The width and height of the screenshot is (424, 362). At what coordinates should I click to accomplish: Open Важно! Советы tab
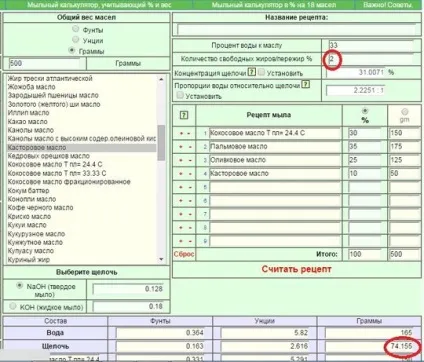tap(388, 5)
